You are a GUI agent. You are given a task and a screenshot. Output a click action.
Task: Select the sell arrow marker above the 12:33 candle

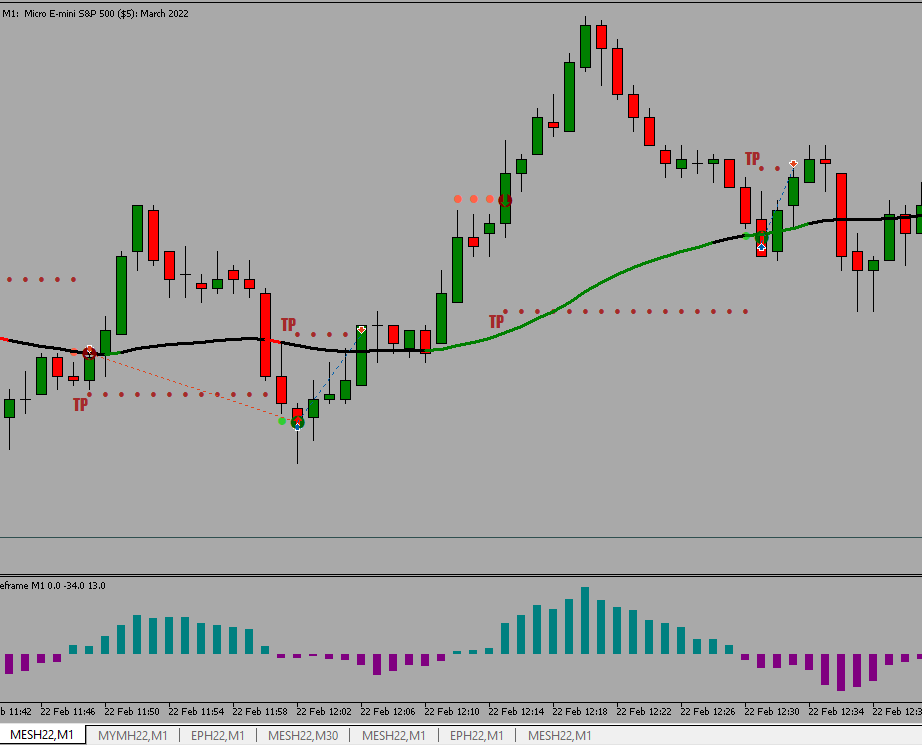click(793, 163)
